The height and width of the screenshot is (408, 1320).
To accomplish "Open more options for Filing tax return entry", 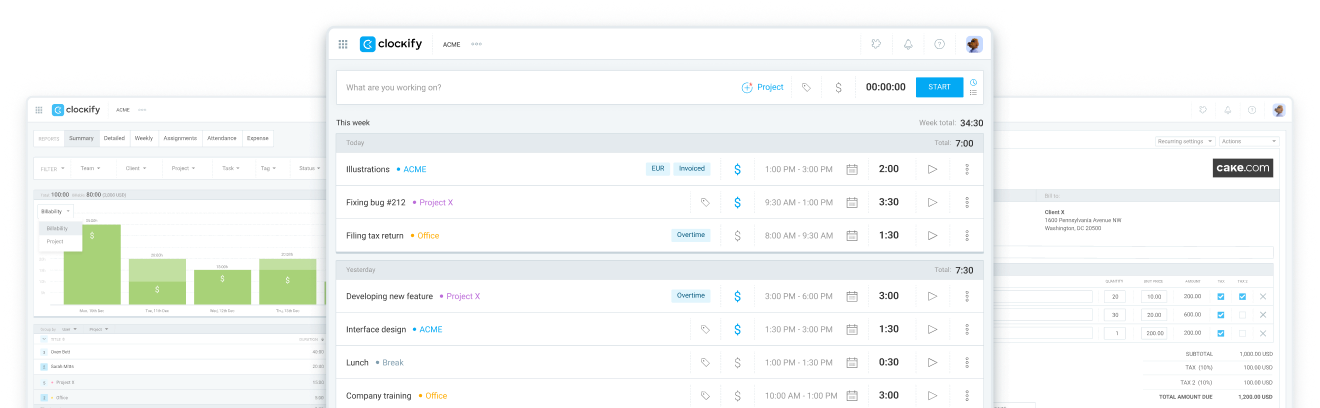I will coord(967,235).
